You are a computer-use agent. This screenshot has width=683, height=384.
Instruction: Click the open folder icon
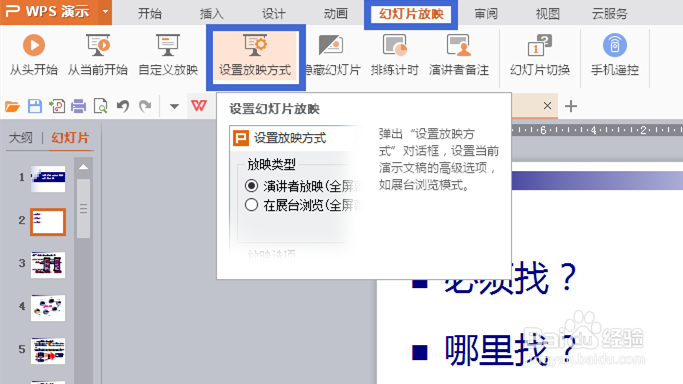coord(13,106)
